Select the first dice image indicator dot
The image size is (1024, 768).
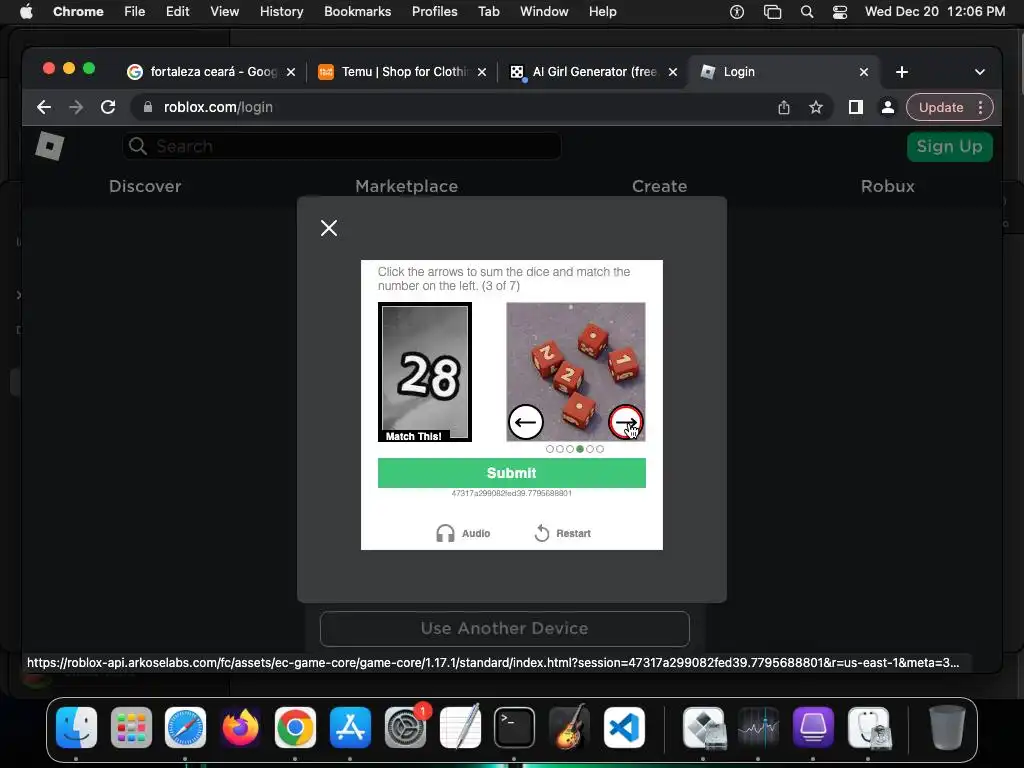click(x=550, y=449)
